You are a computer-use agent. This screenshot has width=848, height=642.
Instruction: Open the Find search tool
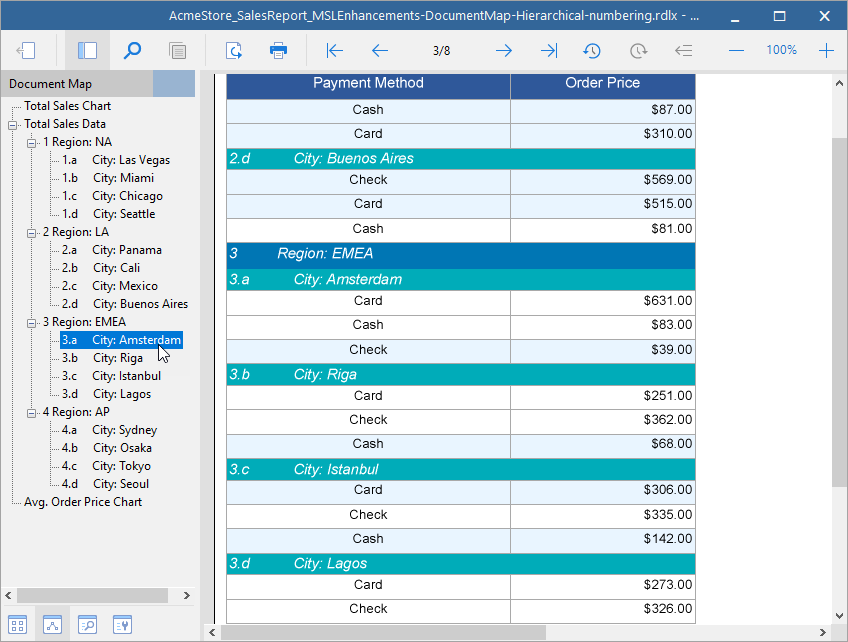click(x=132, y=50)
